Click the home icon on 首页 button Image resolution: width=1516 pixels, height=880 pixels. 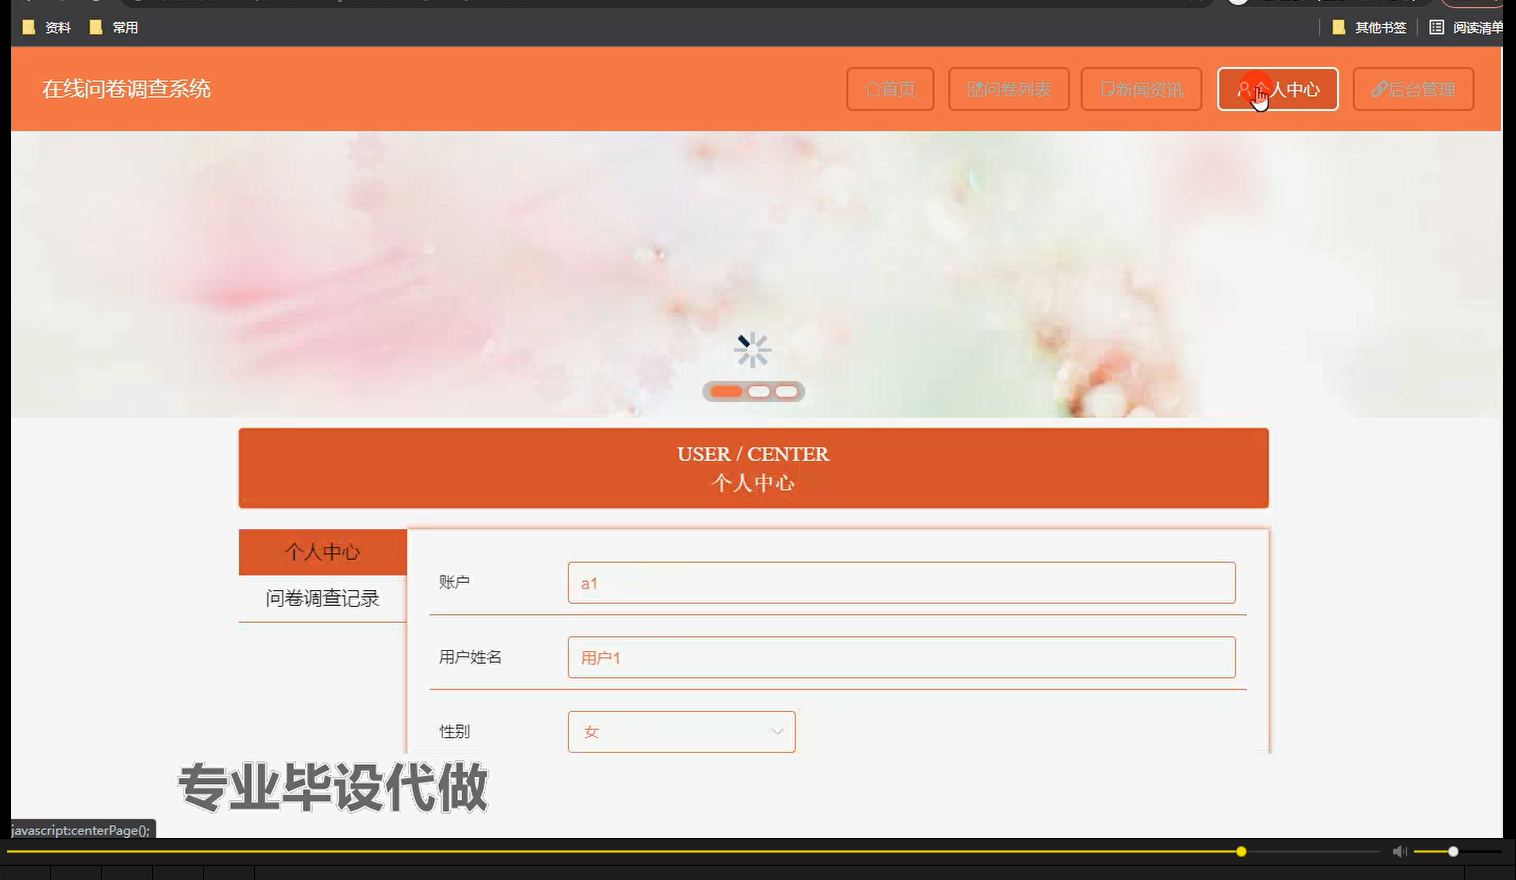pyautogui.click(x=873, y=89)
